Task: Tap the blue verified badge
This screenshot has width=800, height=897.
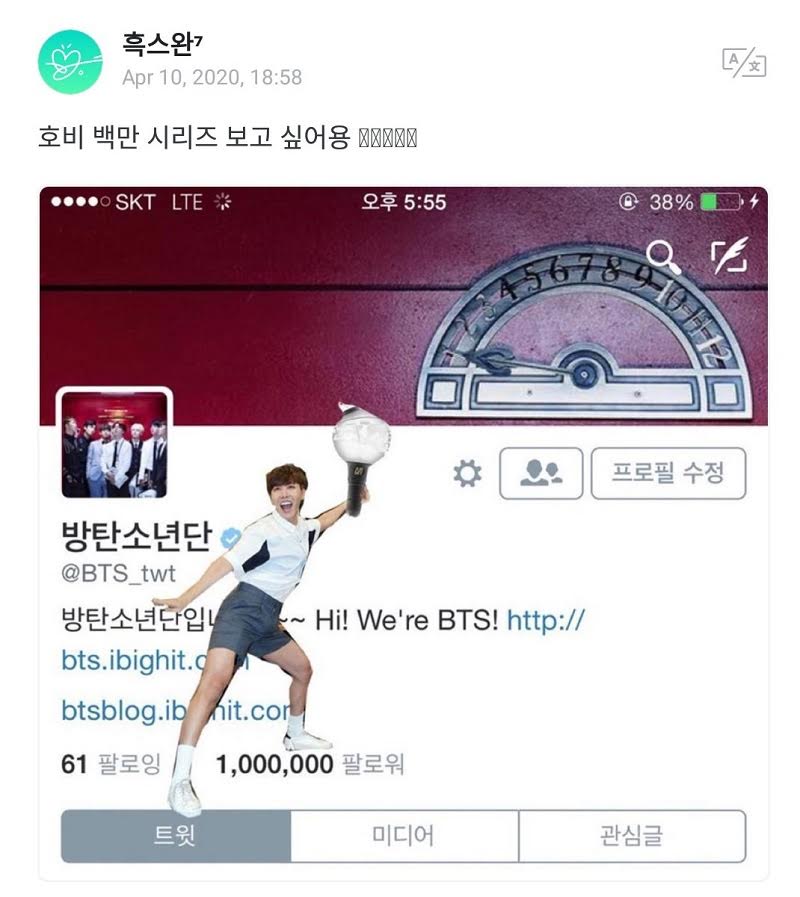Action: point(231,537)
